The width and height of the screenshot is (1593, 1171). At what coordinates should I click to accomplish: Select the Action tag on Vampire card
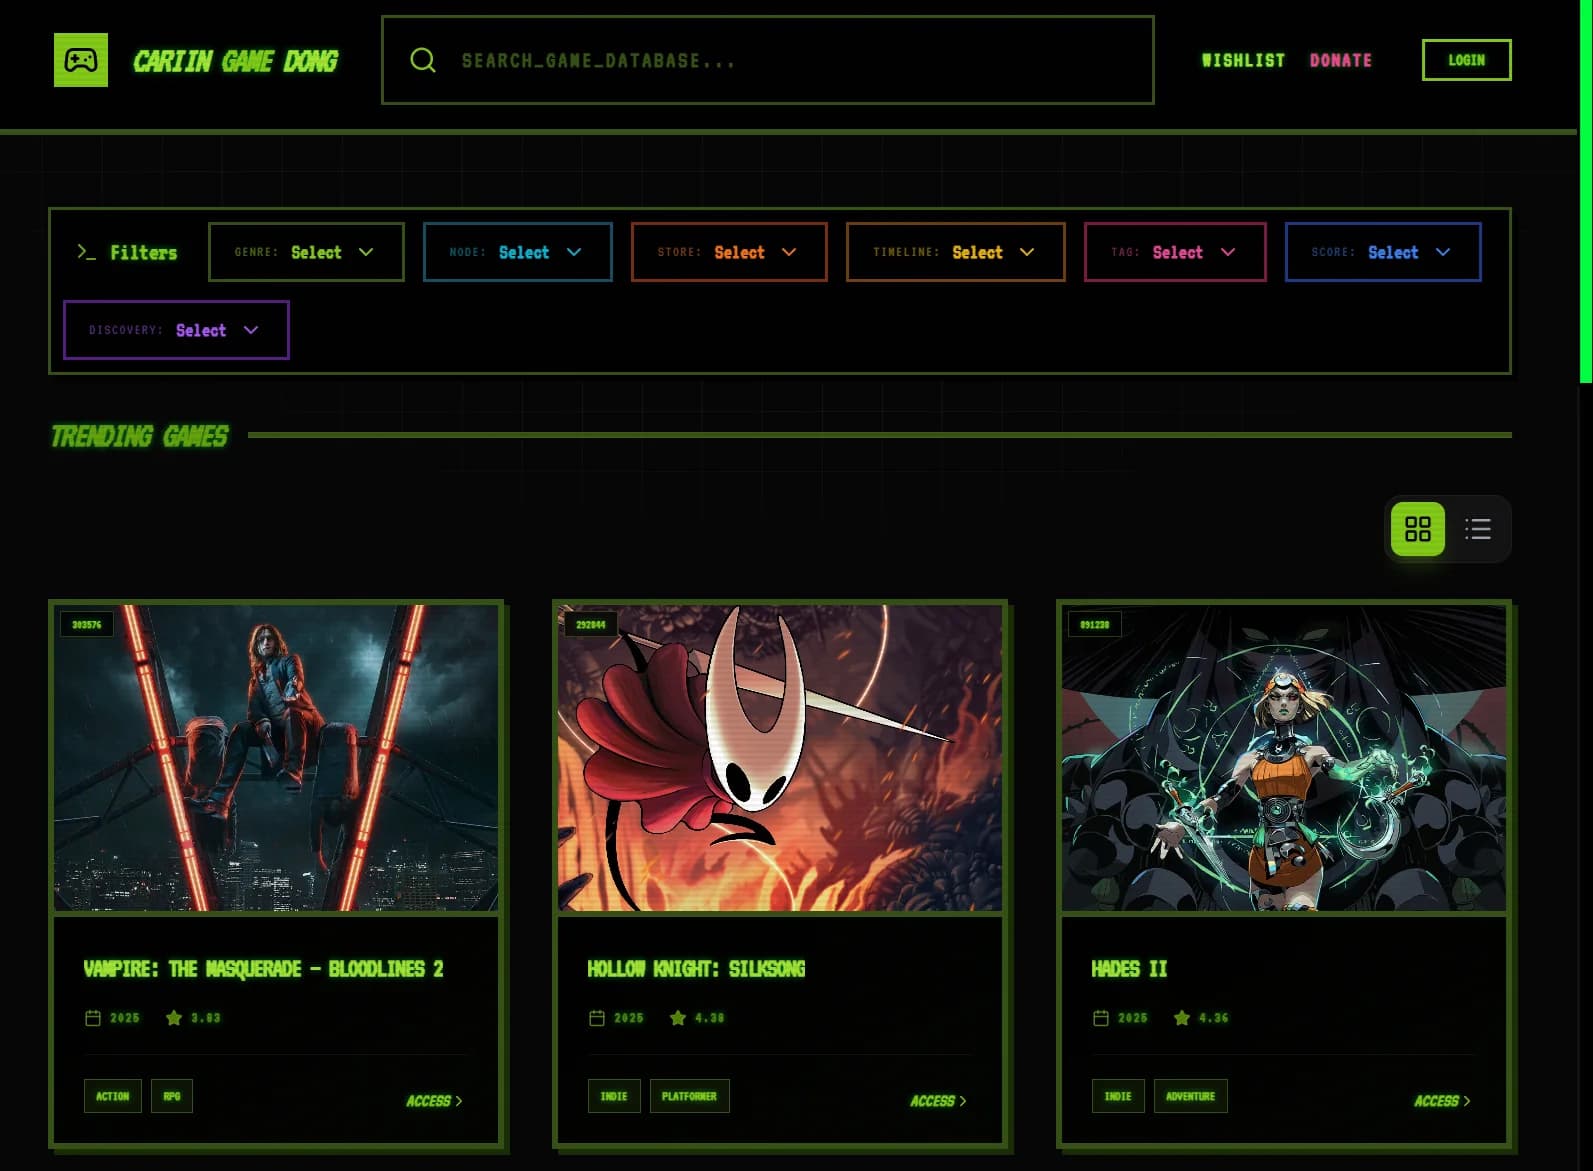113,1096
